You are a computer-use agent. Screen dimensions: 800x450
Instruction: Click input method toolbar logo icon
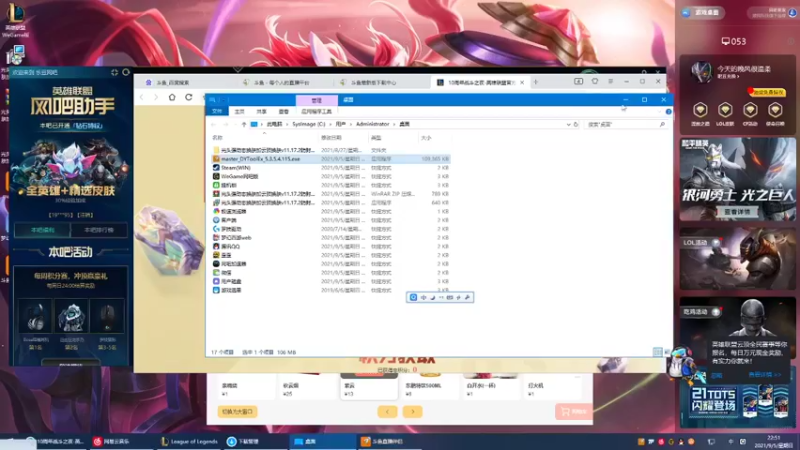coord(413,297)
